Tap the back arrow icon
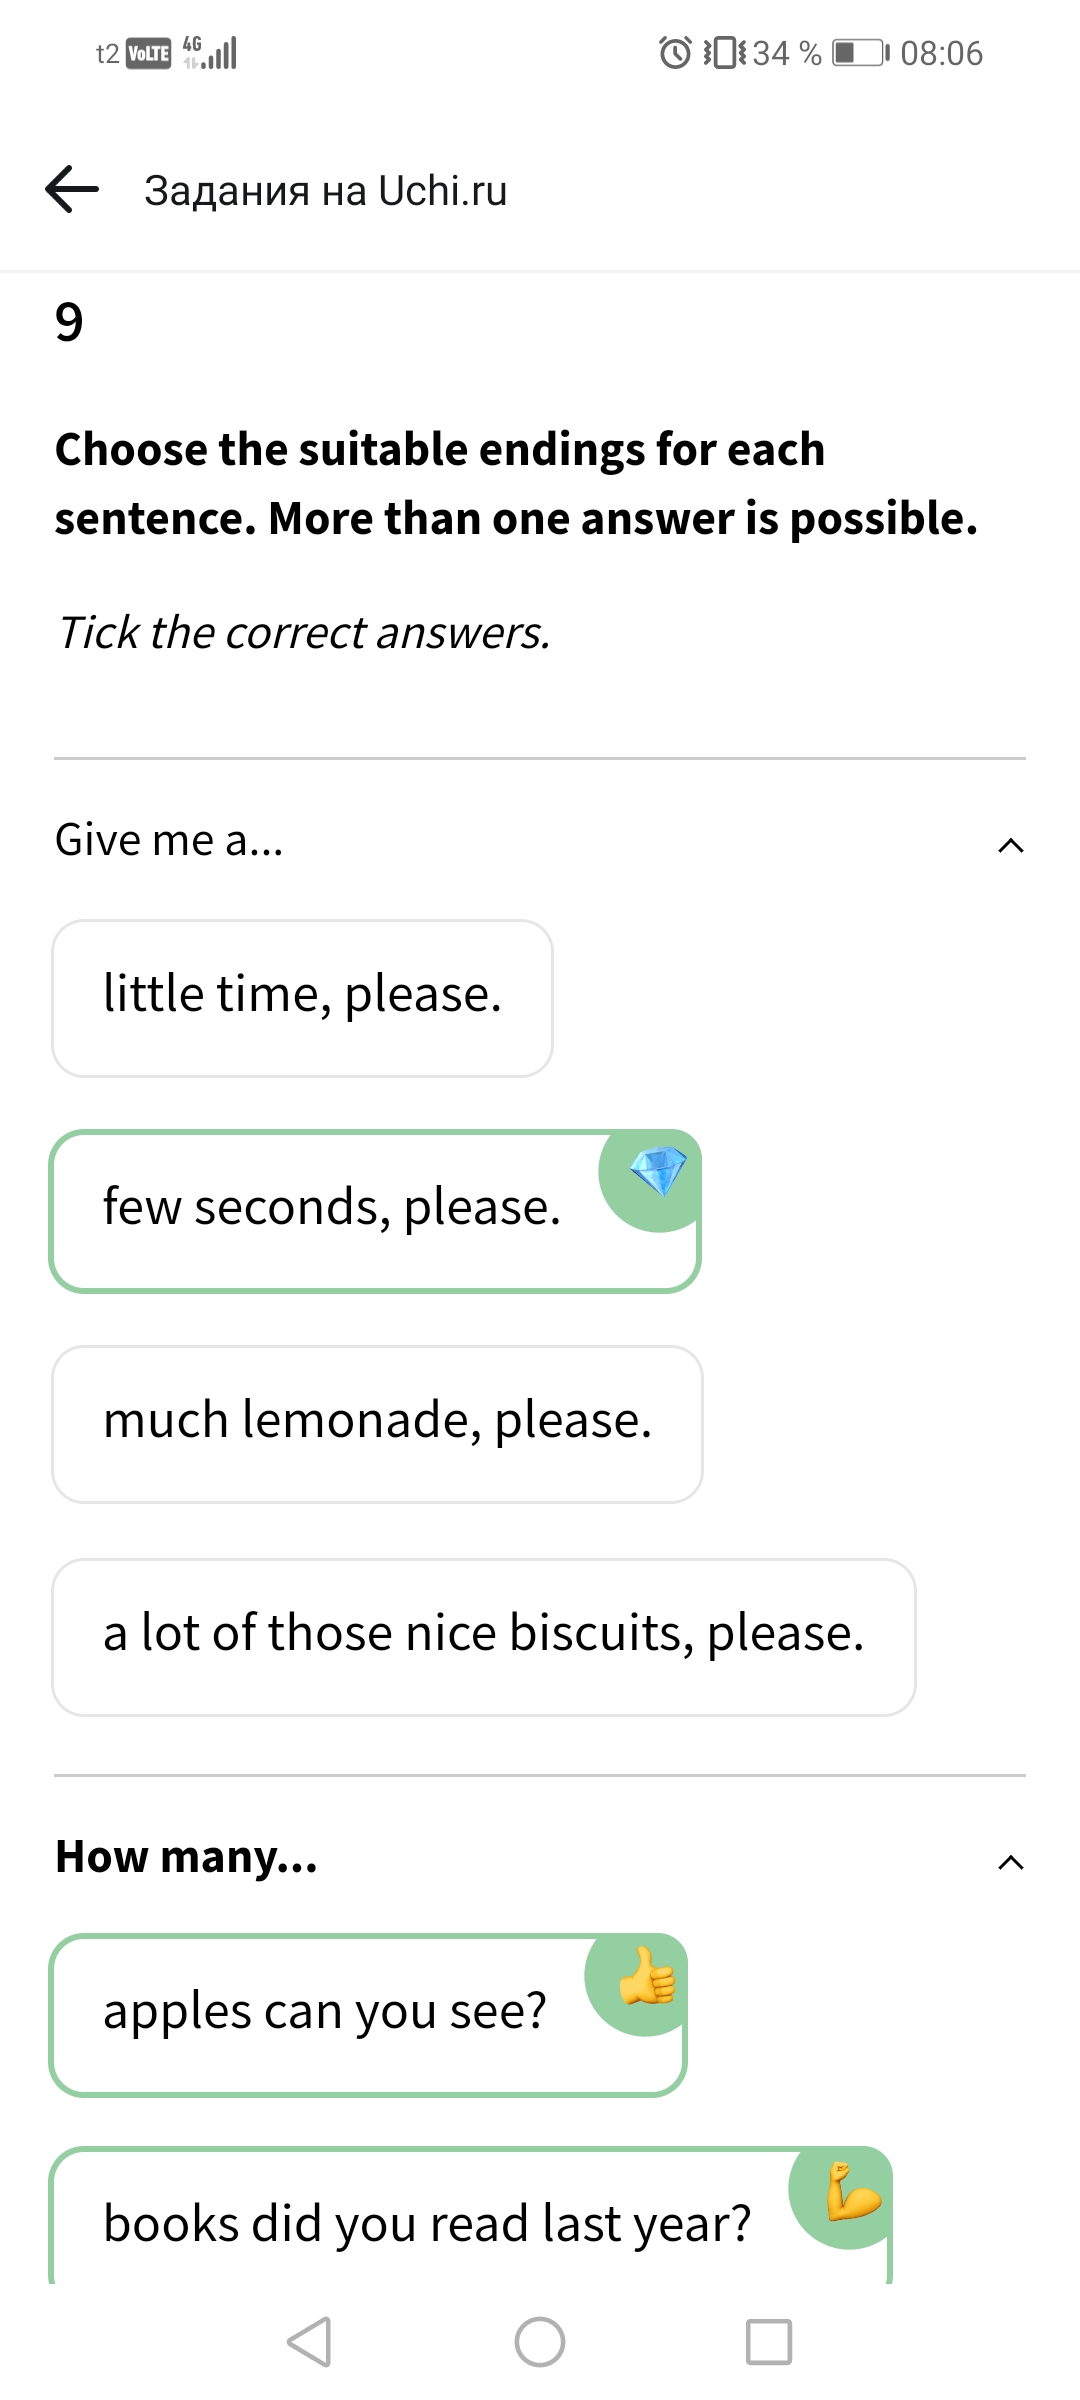This screenshot has width=1080, height=2400. 72,190
